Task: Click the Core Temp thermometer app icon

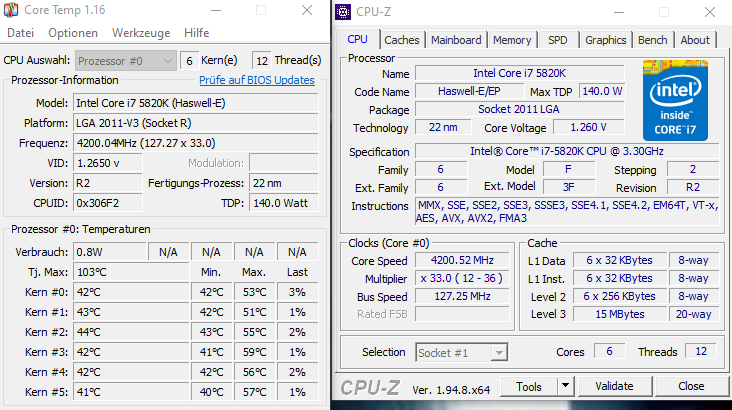Action: [11, 10]
